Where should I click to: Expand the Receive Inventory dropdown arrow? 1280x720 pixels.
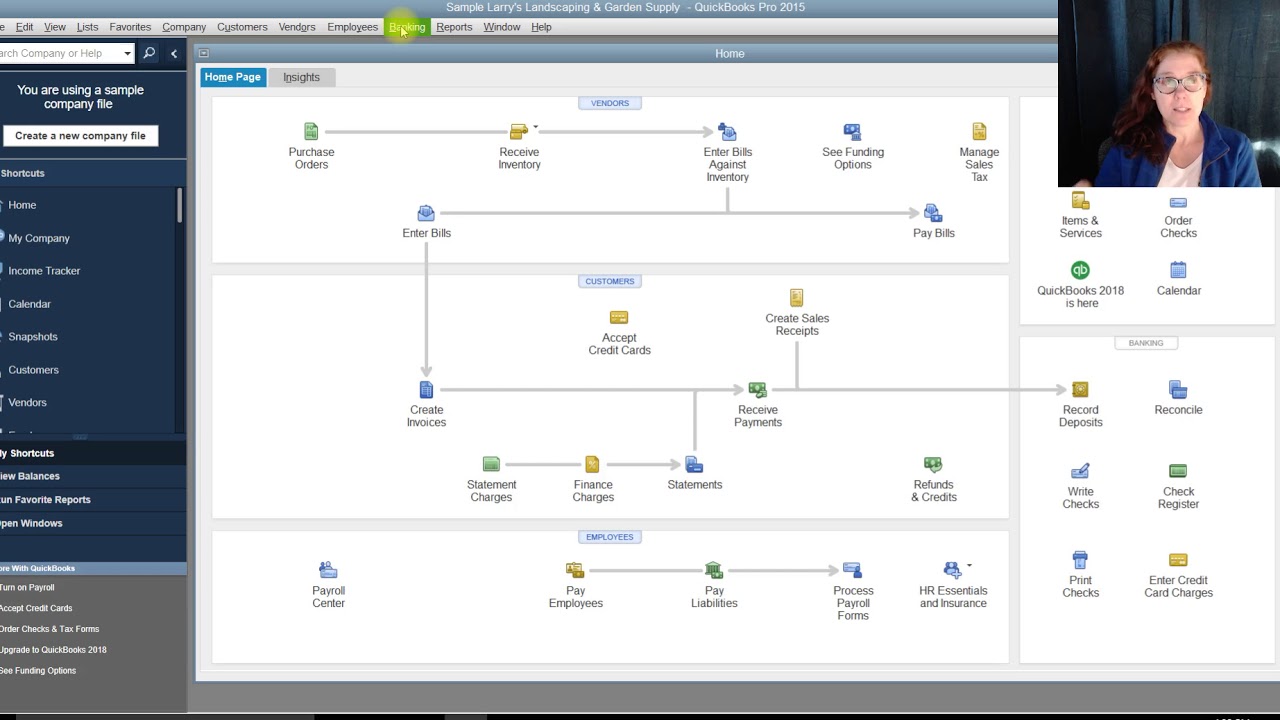pos(535,127)
